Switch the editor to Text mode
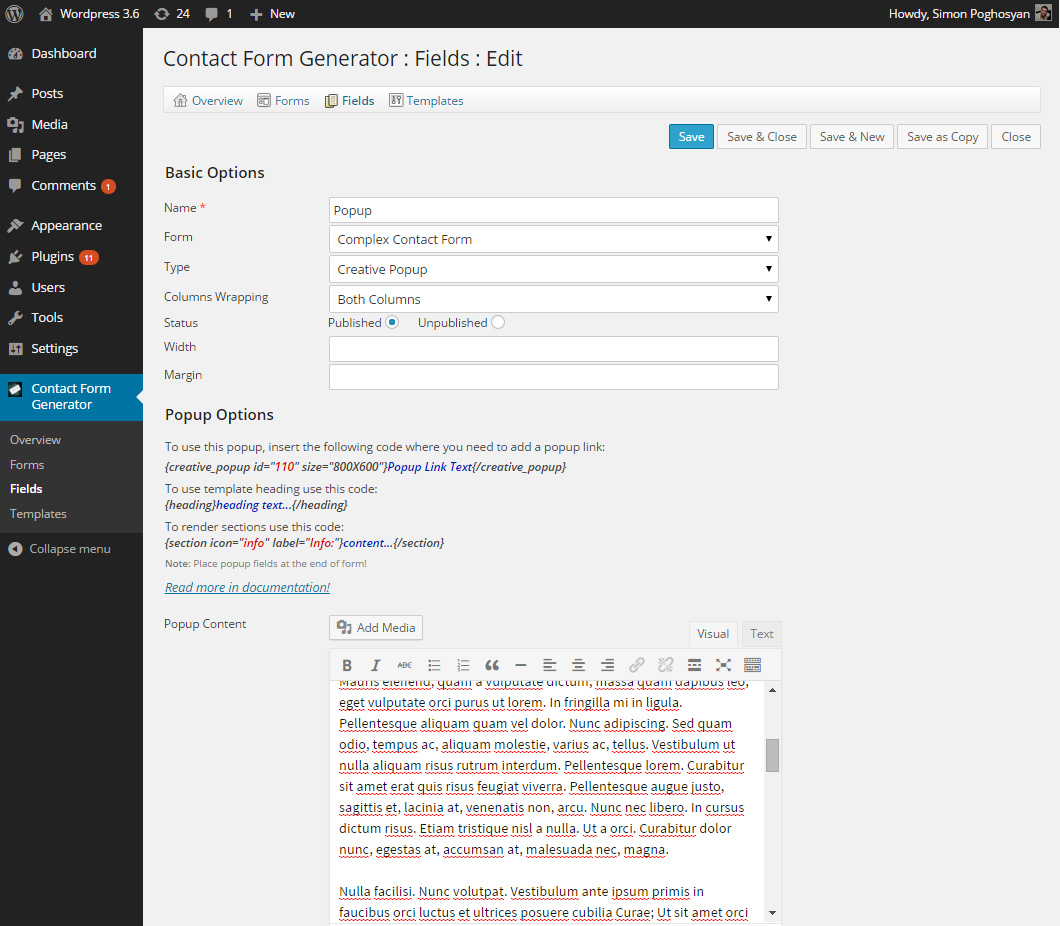Screen dimensions: 1060x926 pos(761,634)
